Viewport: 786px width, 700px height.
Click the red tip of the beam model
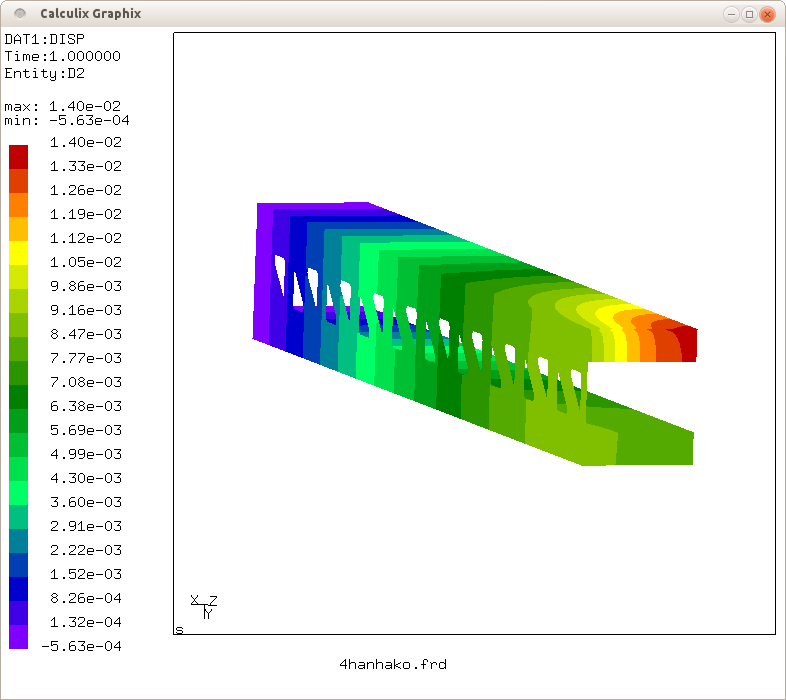pos(688,344)
